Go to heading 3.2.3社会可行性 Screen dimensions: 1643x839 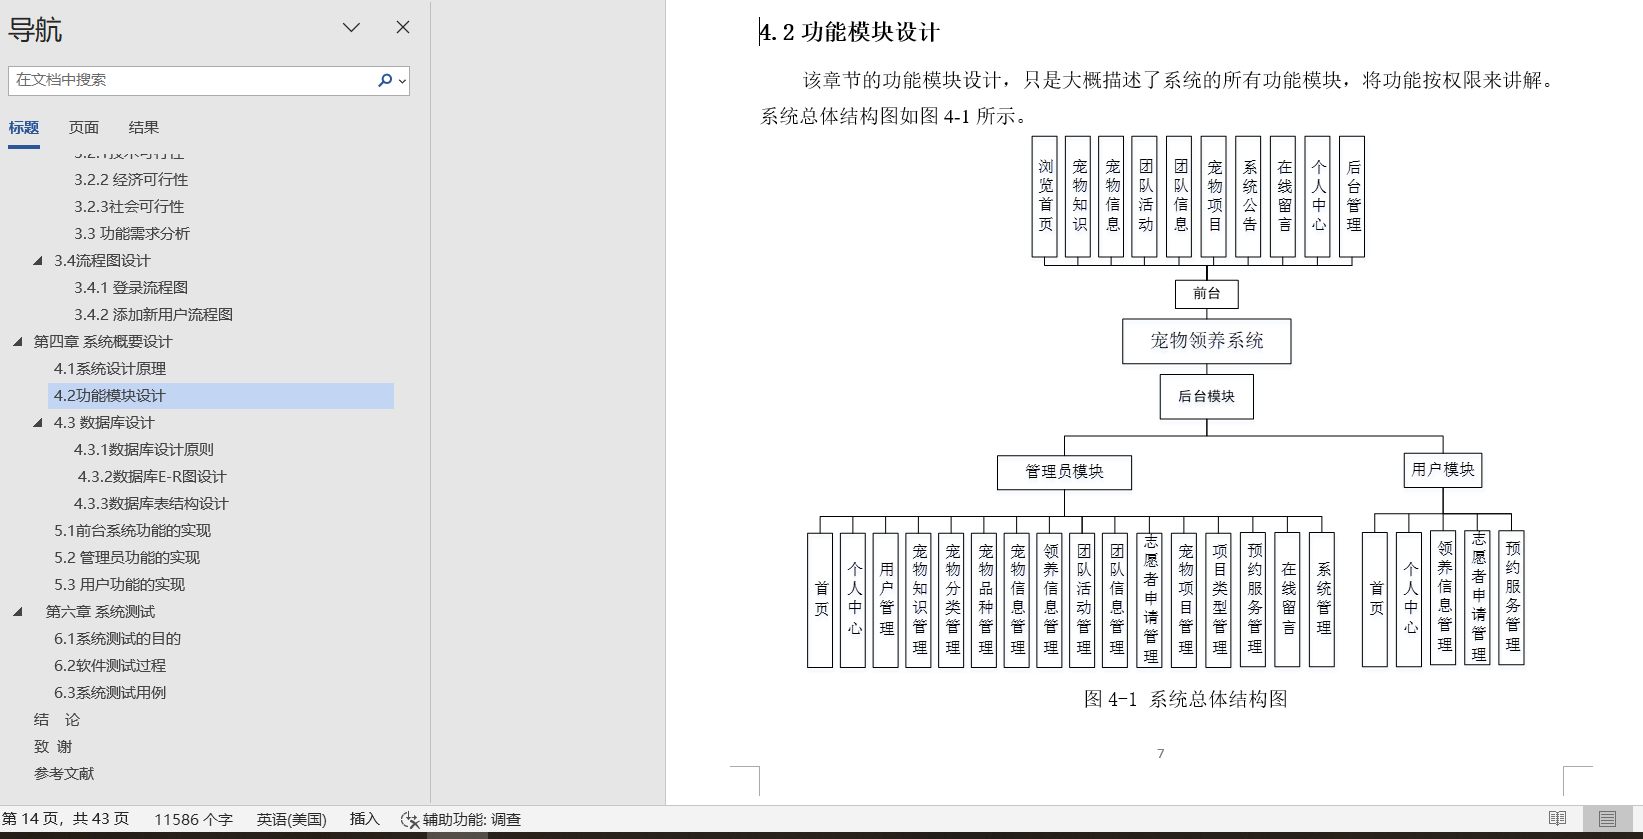(x=129, y=206)
